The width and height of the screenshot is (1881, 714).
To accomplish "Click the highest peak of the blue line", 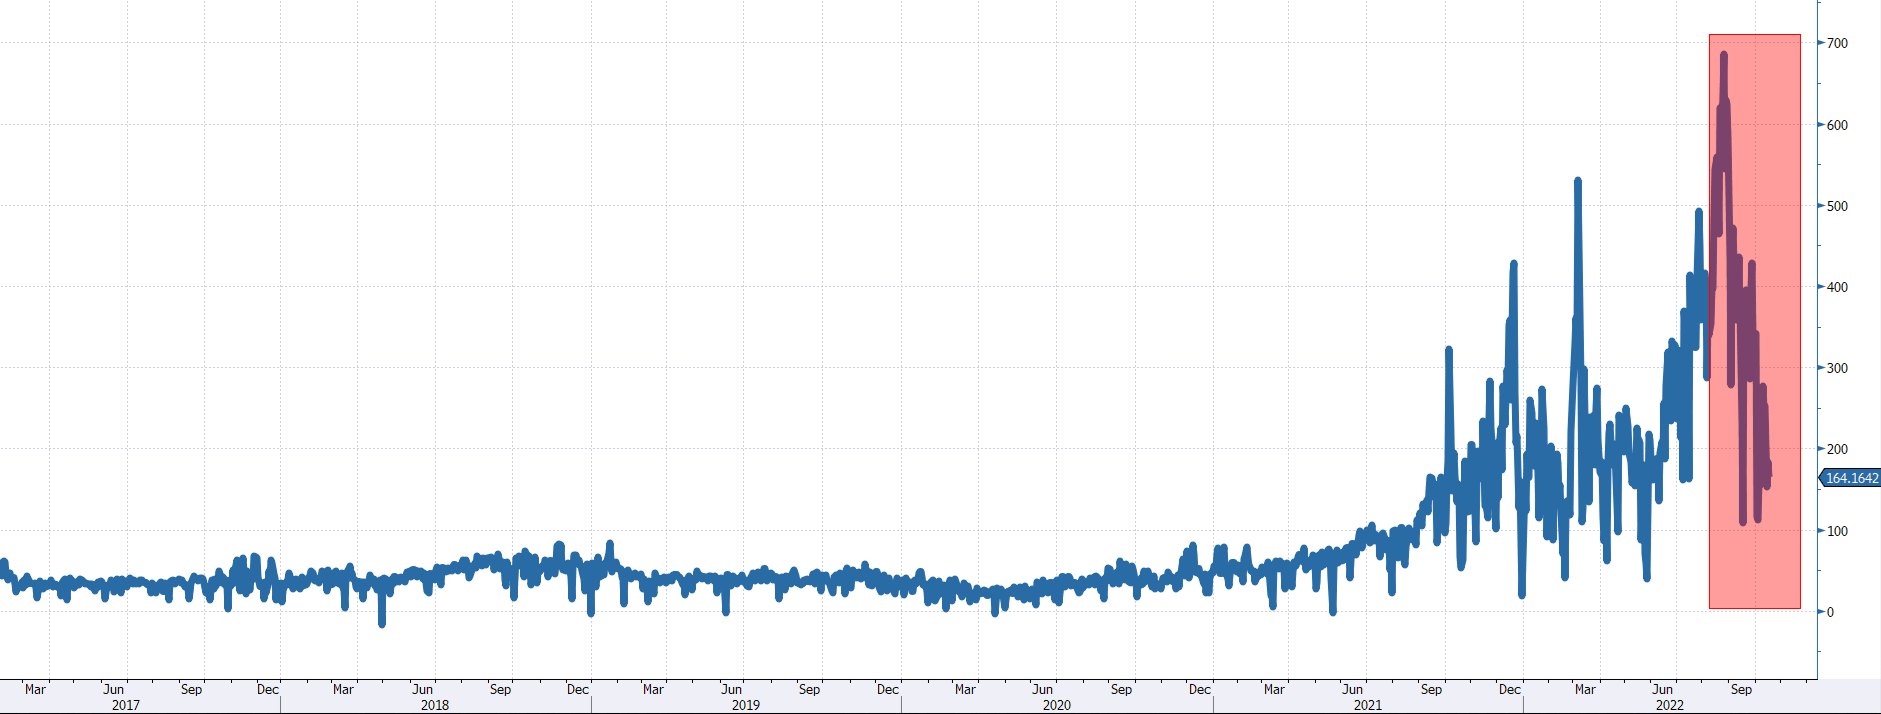I will pyautogui.click(x=1724, y=56).
